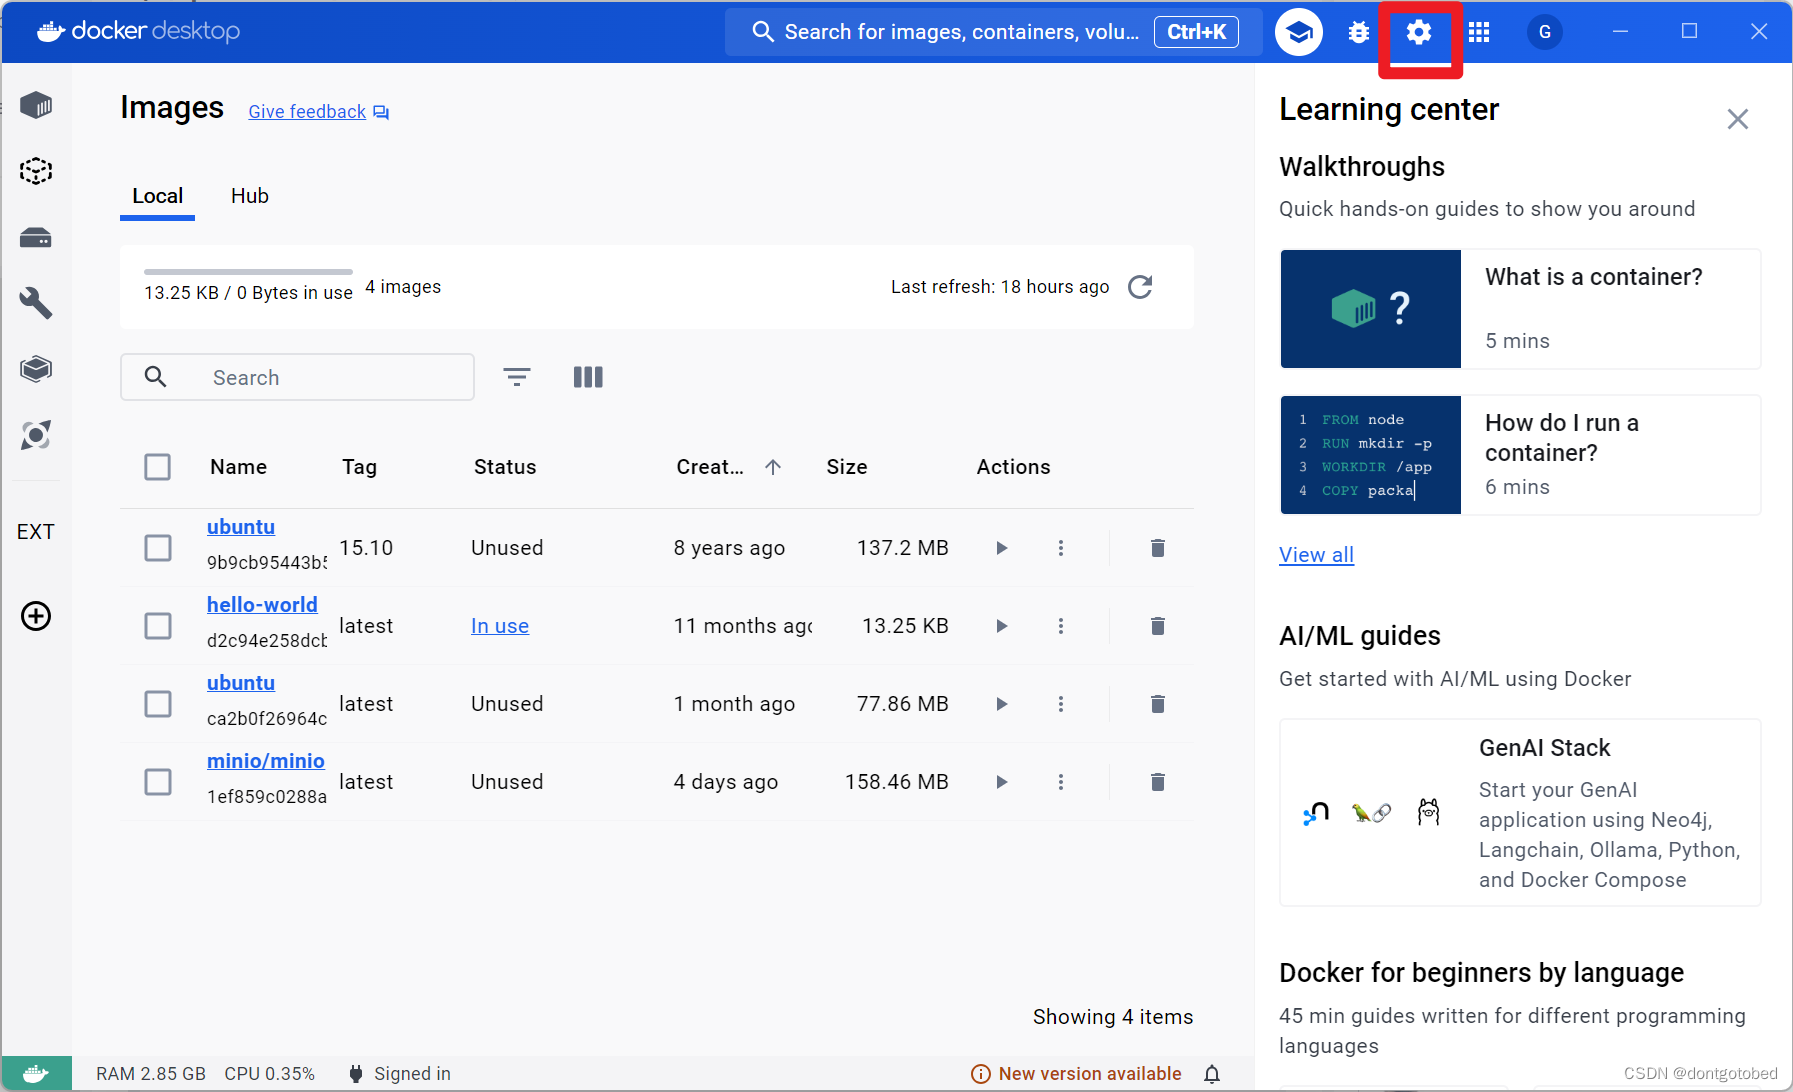Click the disk usage progress bar
Screen dimensions: 1793x1092
point(248,272)
